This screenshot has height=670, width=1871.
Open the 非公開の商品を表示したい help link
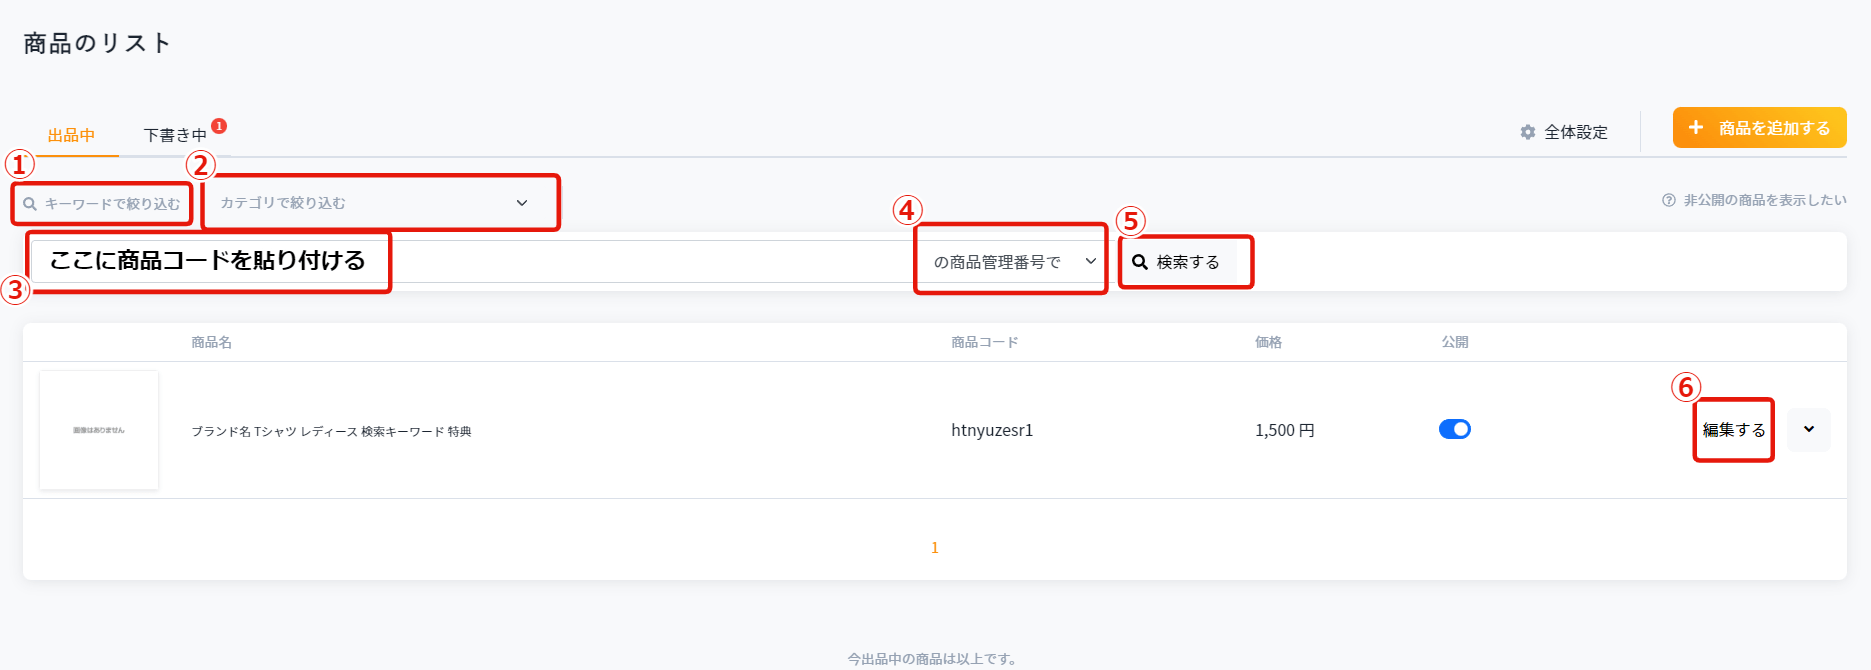click(x=1764, y=200)
